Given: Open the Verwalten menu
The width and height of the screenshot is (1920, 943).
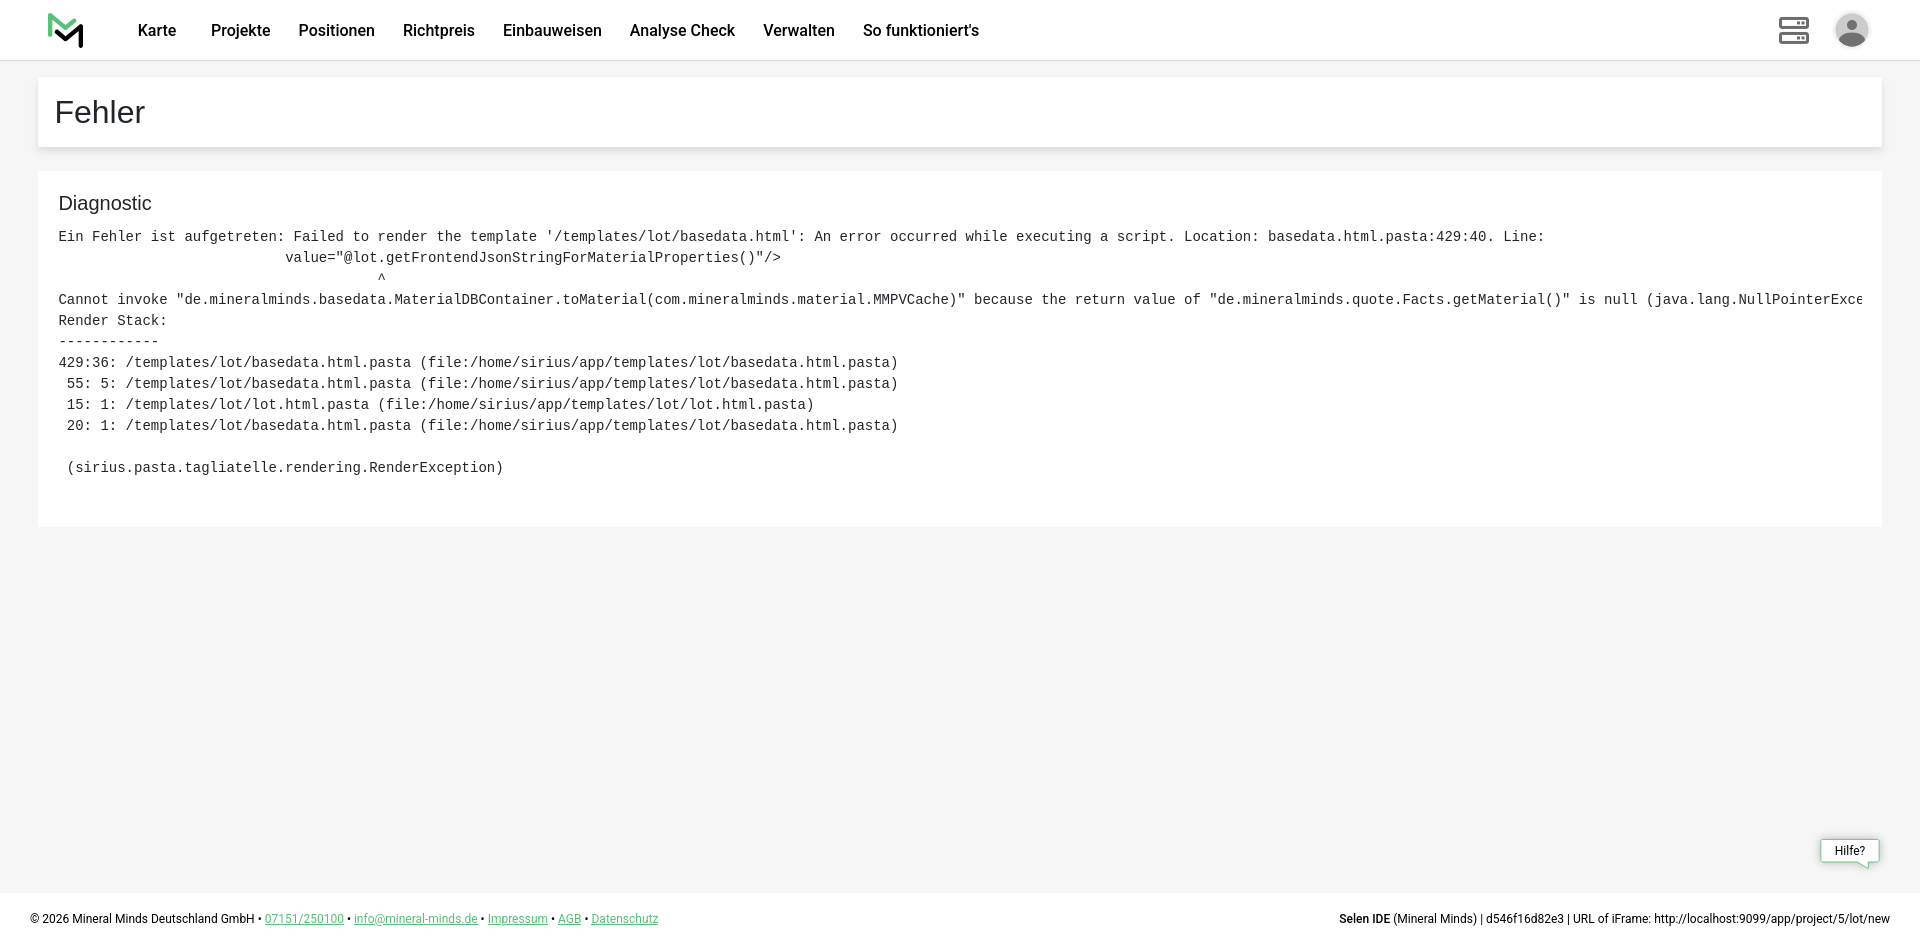Looking at the screenshot, I should coord(798,31).
